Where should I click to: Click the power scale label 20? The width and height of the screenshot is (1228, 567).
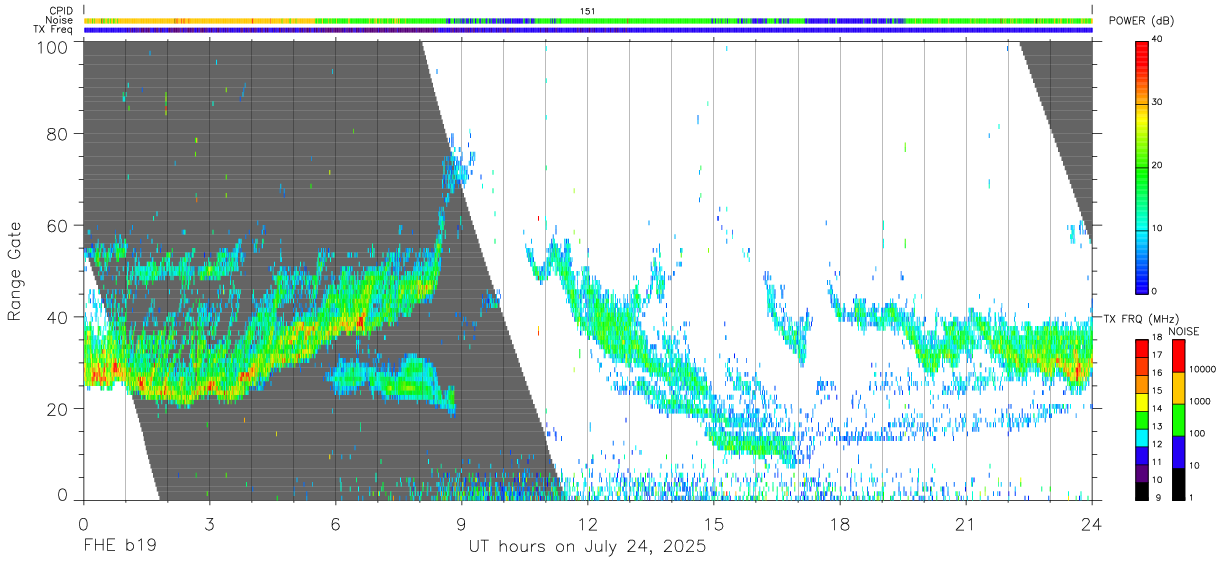[1157, 166]
